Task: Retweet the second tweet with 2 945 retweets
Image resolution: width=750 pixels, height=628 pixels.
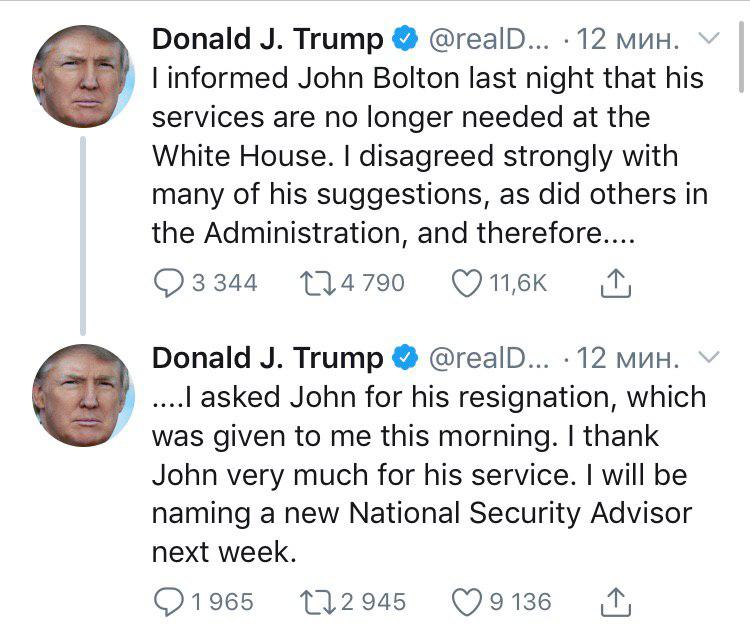Action: [x=317, y=601]
